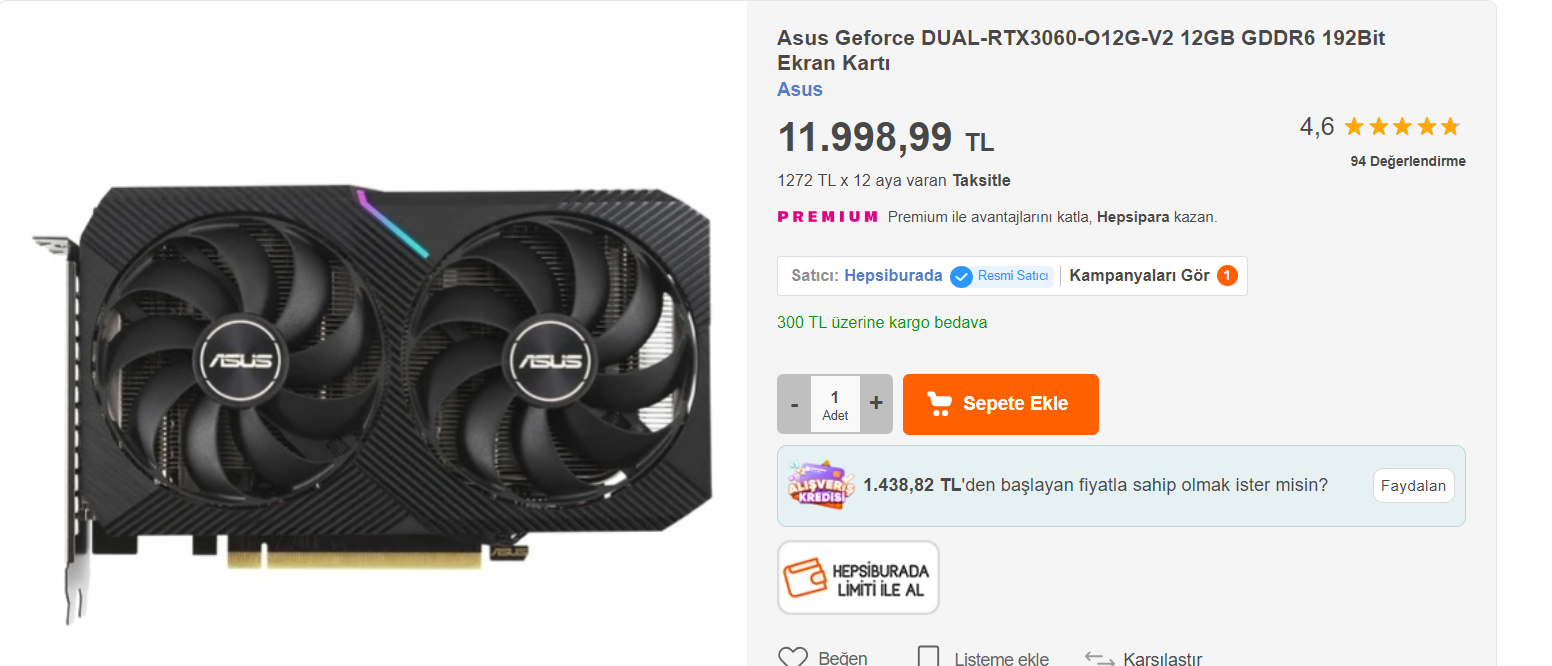Open the Asus brand link
1552x666 pixels.
tap(800, 89)
